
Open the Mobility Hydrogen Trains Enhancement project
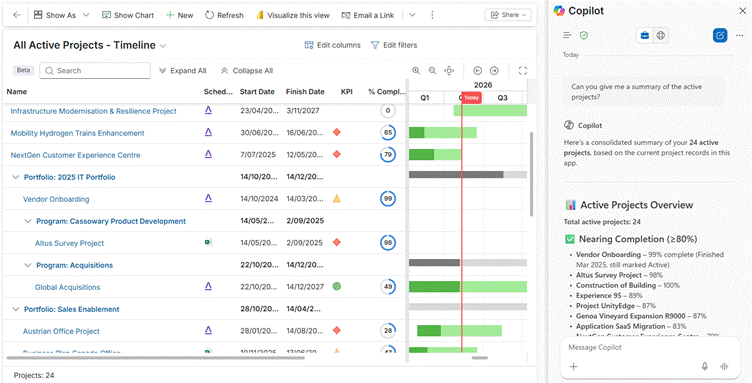point(77,133)
